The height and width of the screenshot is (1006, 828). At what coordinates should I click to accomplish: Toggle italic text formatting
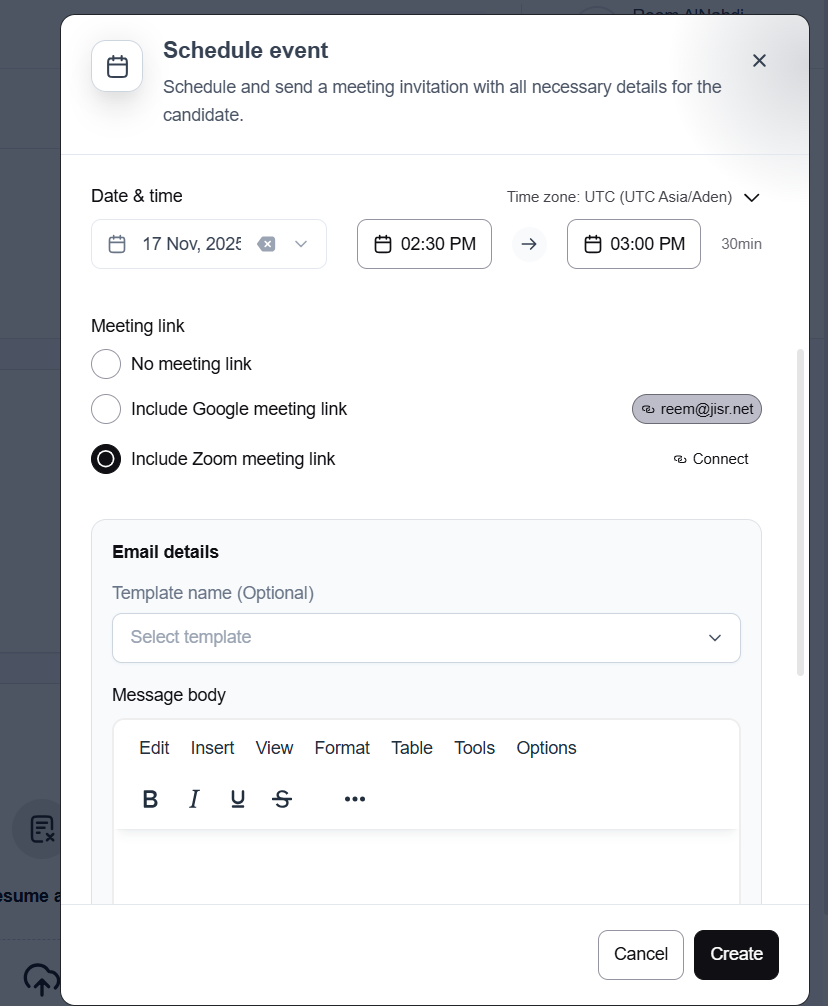pos(194,799)
